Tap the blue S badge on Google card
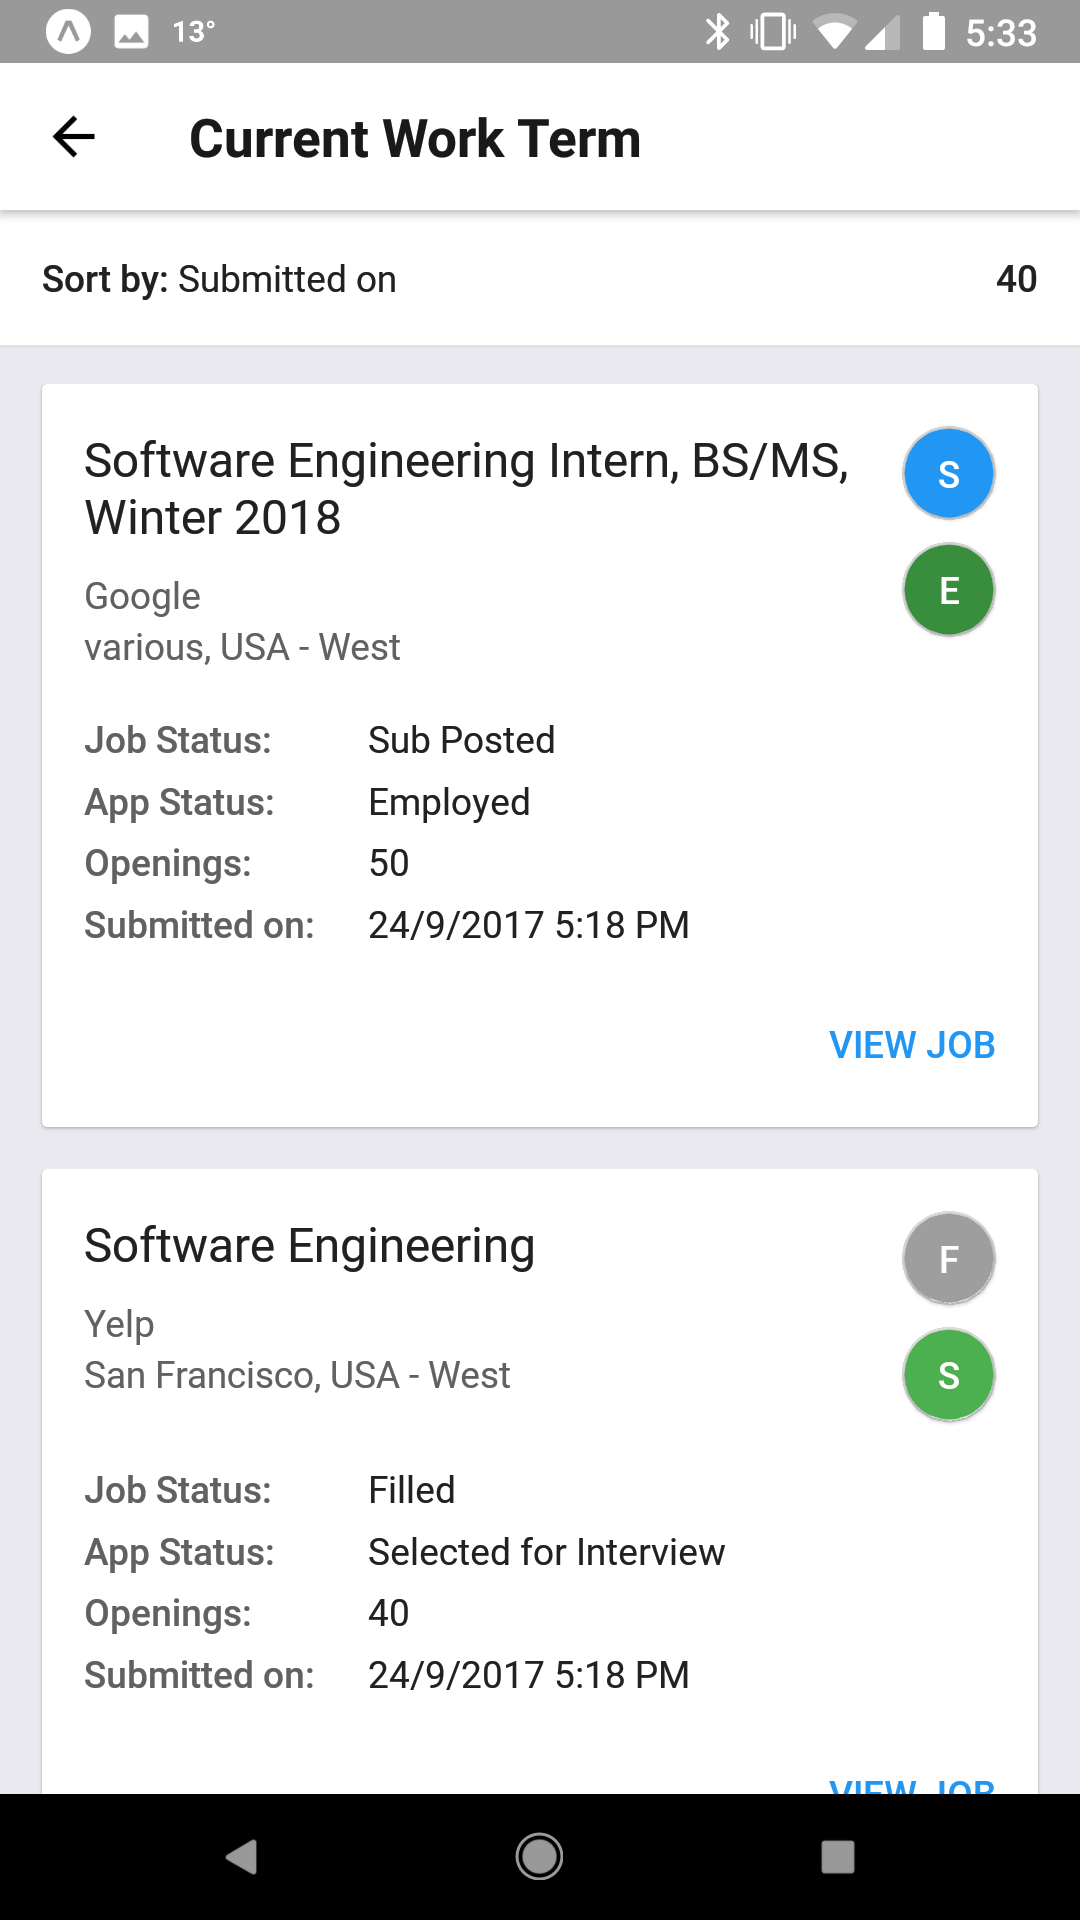The width and height of the screenshot is (1080, 1920). 948,474
